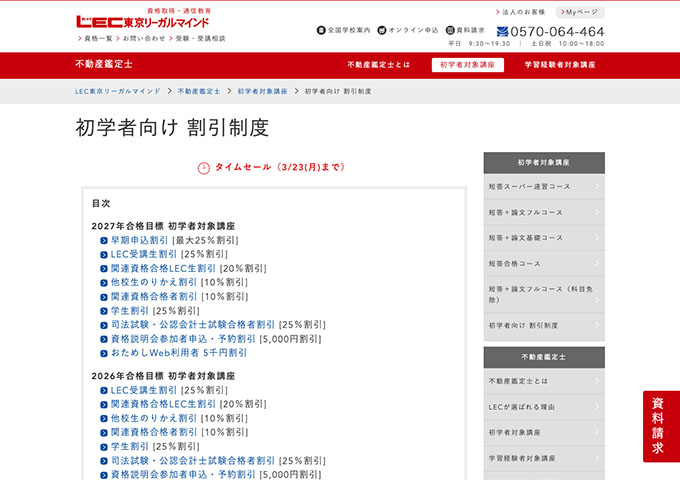Click the sidebar 初学者対象講座 gray header
Viewport: 680px width, 480px height.
[544, 163]
